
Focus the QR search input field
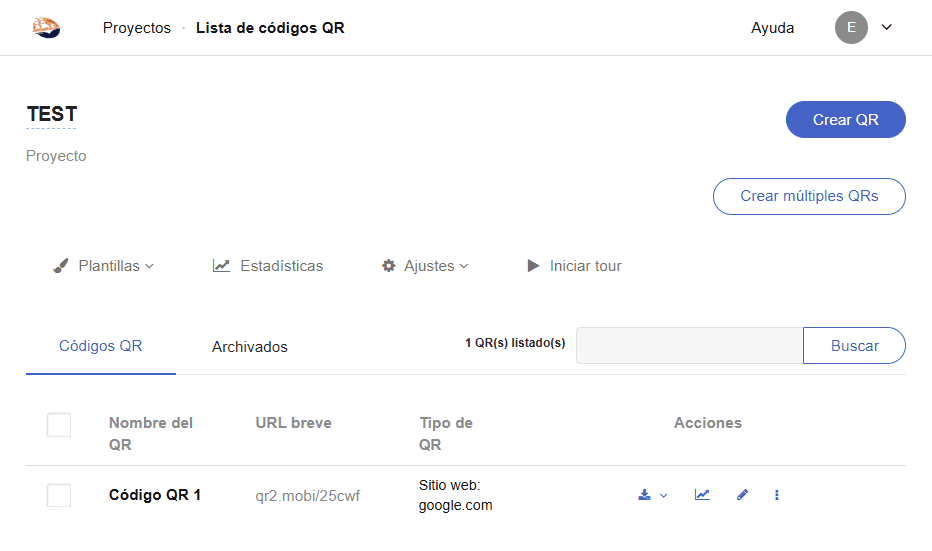[690, 346]
